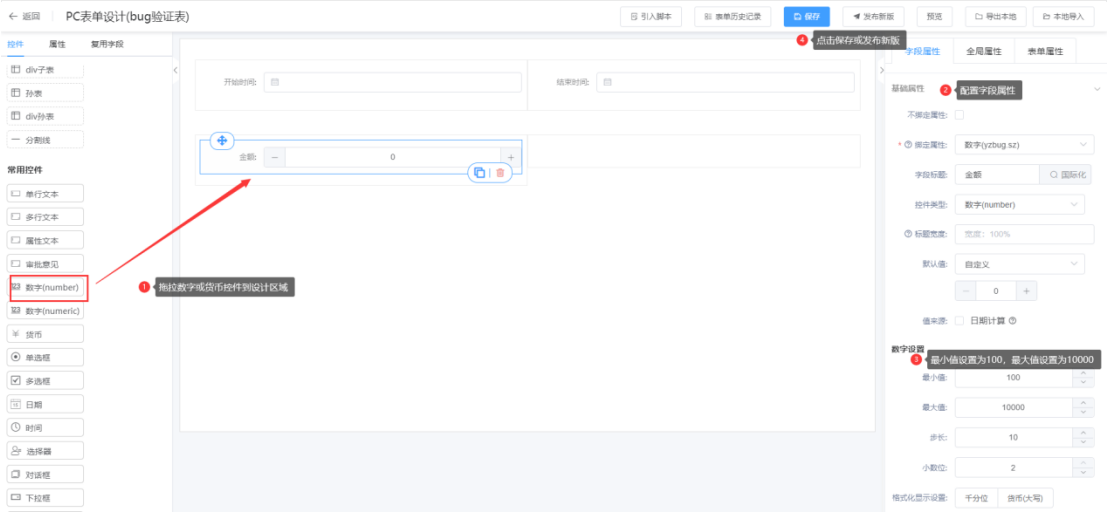Switch to the 属性 tab
The width and height of the screenshot is (1117, 512).
point(57,44)
